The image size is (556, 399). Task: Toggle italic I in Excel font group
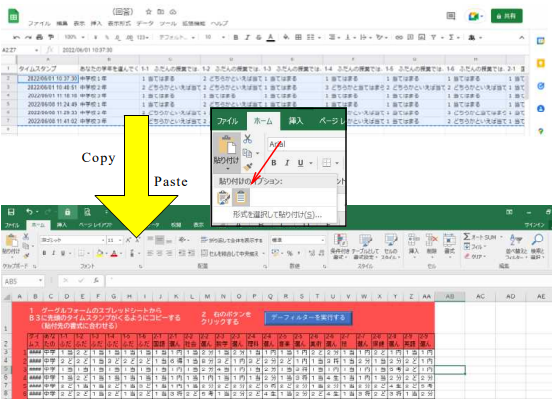click(x=54, y=253)
